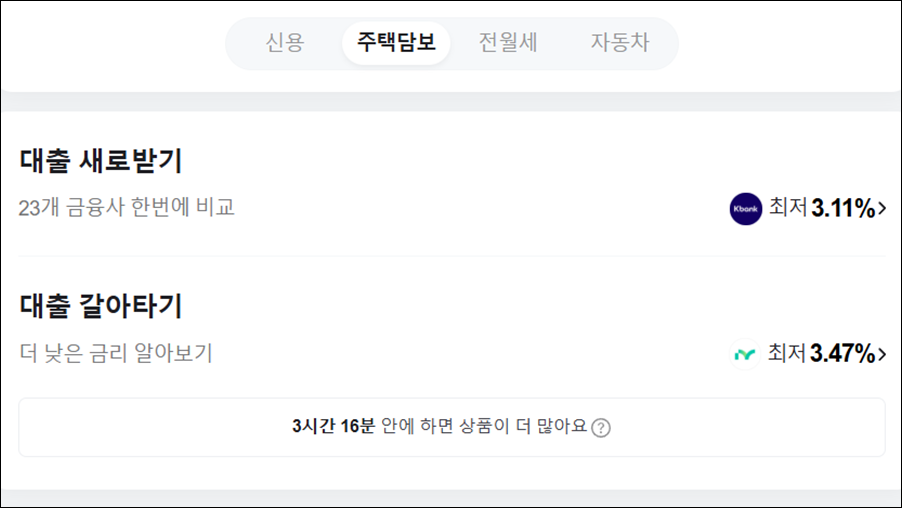Click the 23개 금융사 한번에 비교 subtitle
Screen dimensions: 902x508
coord(127,207)
